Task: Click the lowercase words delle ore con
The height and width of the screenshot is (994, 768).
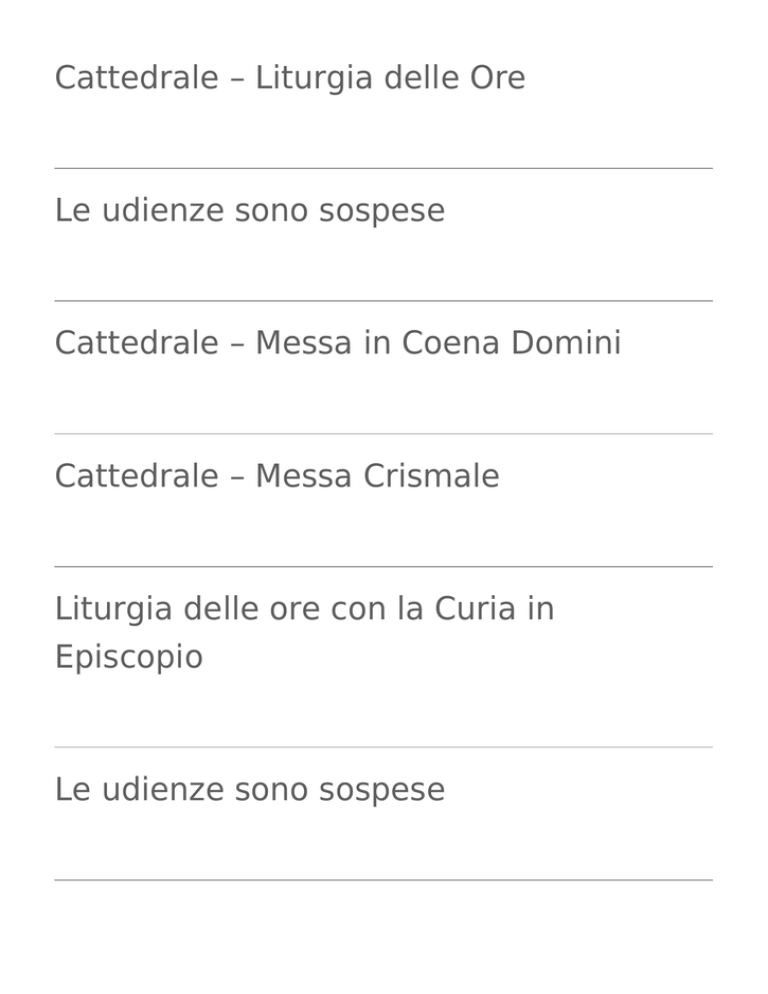Action: click(x=285, y=609)
